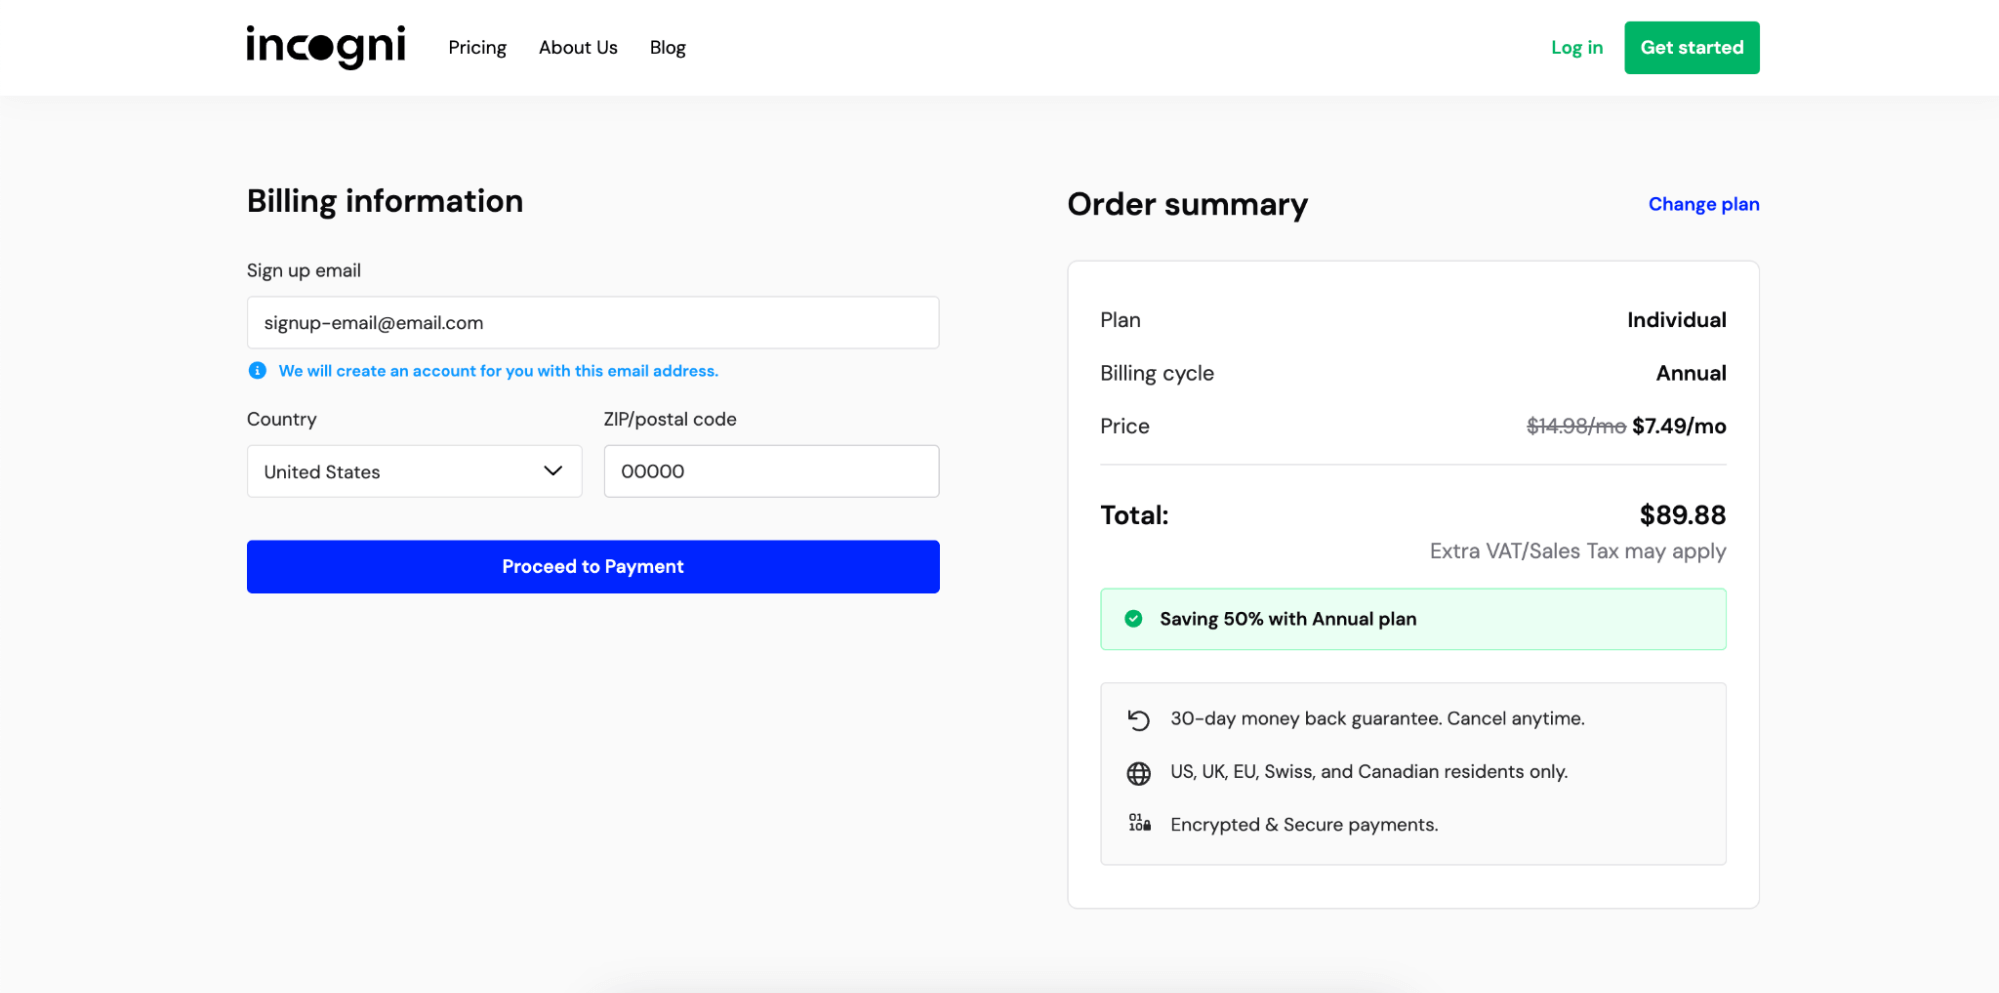Click the globe residents icon
This screenshot has height=993, width=1999.
tap(1138, 773)
